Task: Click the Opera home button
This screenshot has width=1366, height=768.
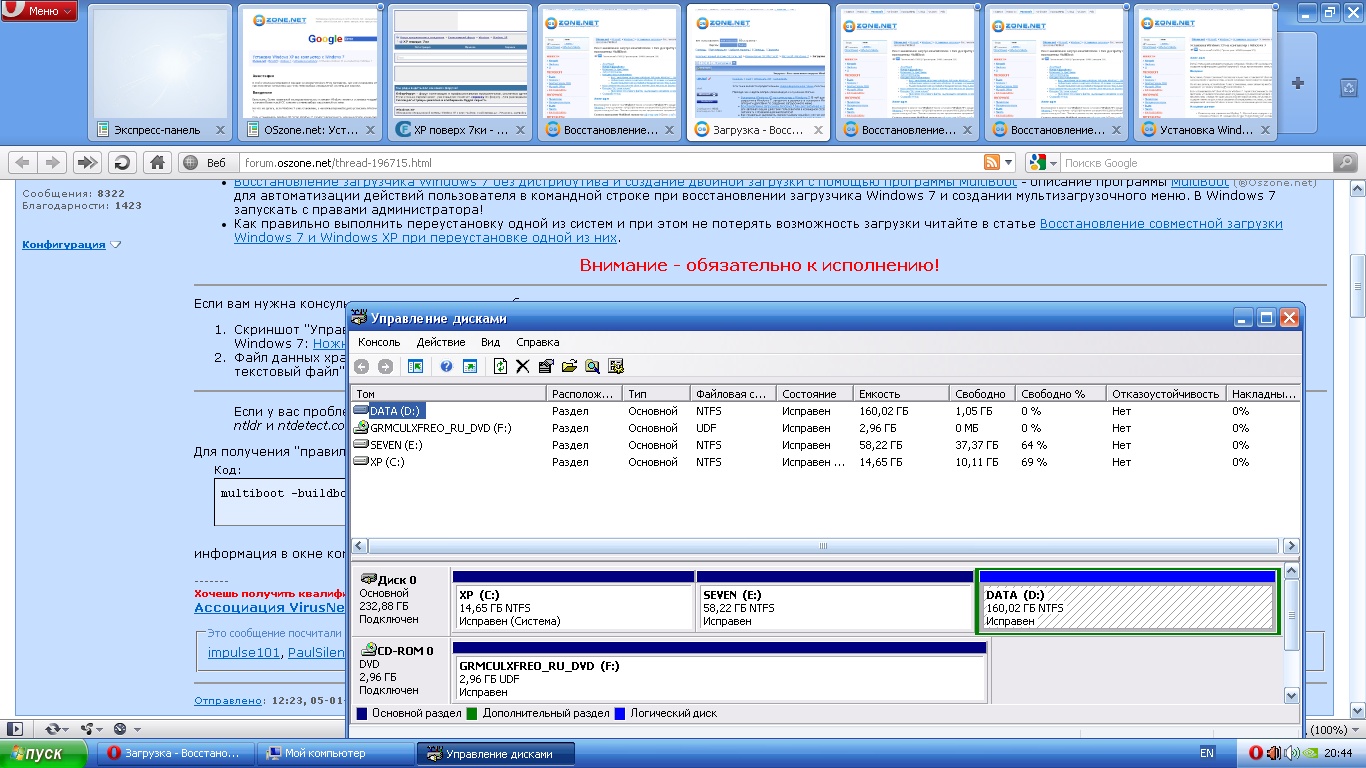Action: 157,163
